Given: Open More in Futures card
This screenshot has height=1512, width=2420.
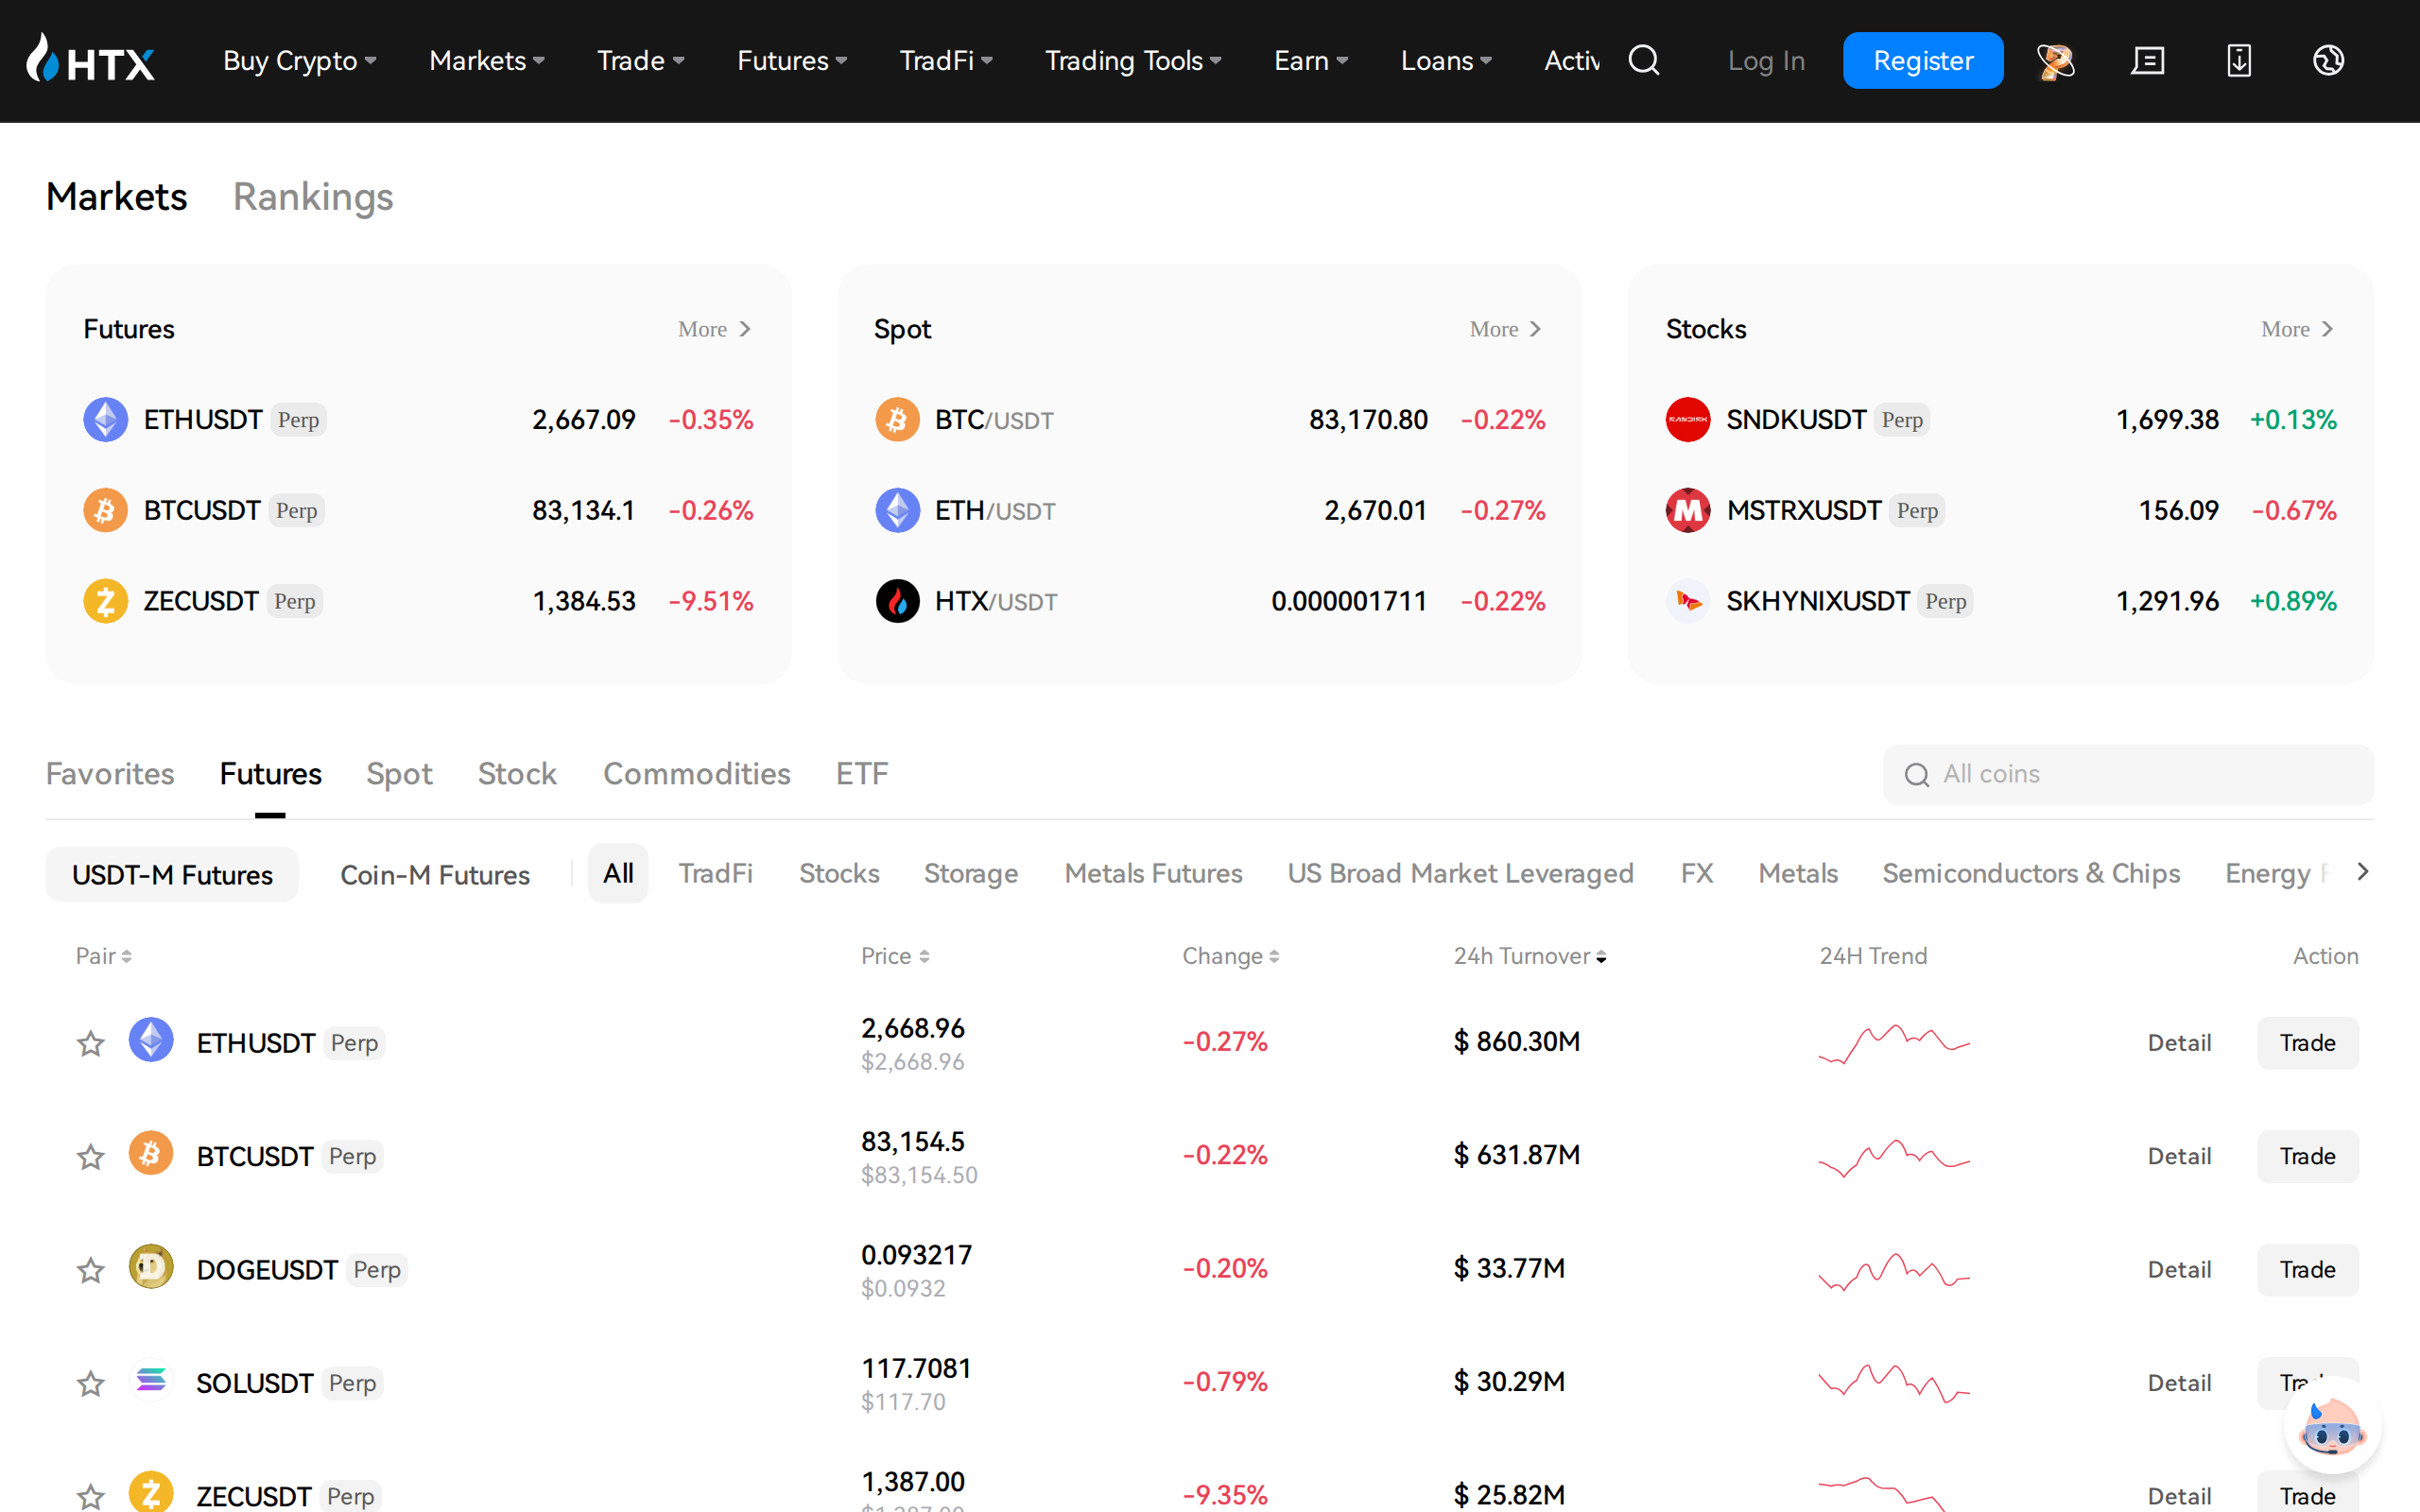Looking at the screenshot, I should pyautogui.click(x=714, y=329).
